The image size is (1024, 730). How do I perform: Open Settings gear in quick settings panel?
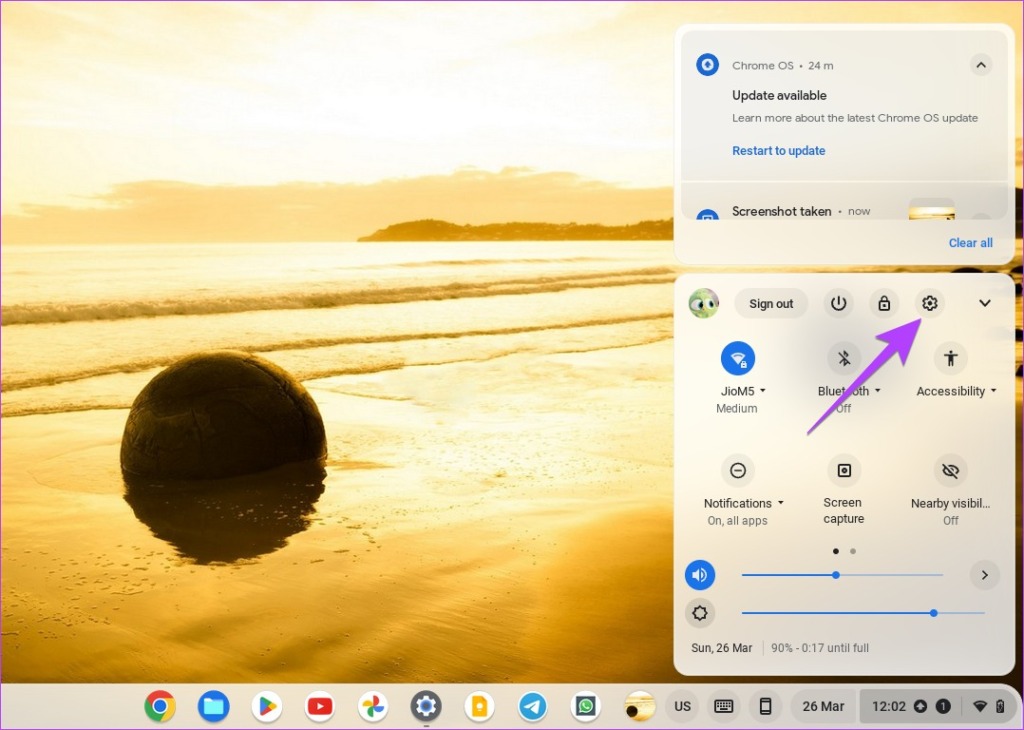pyautogui.click(x=930, y=304)
